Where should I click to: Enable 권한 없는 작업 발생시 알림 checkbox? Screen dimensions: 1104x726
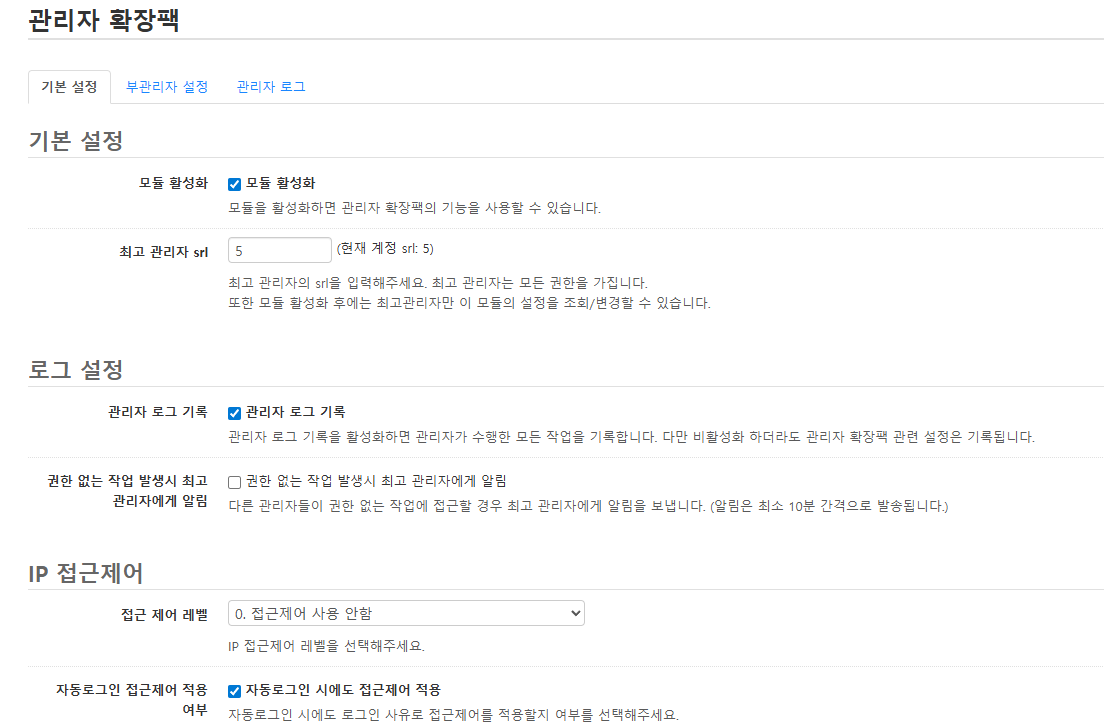point(235,481)
